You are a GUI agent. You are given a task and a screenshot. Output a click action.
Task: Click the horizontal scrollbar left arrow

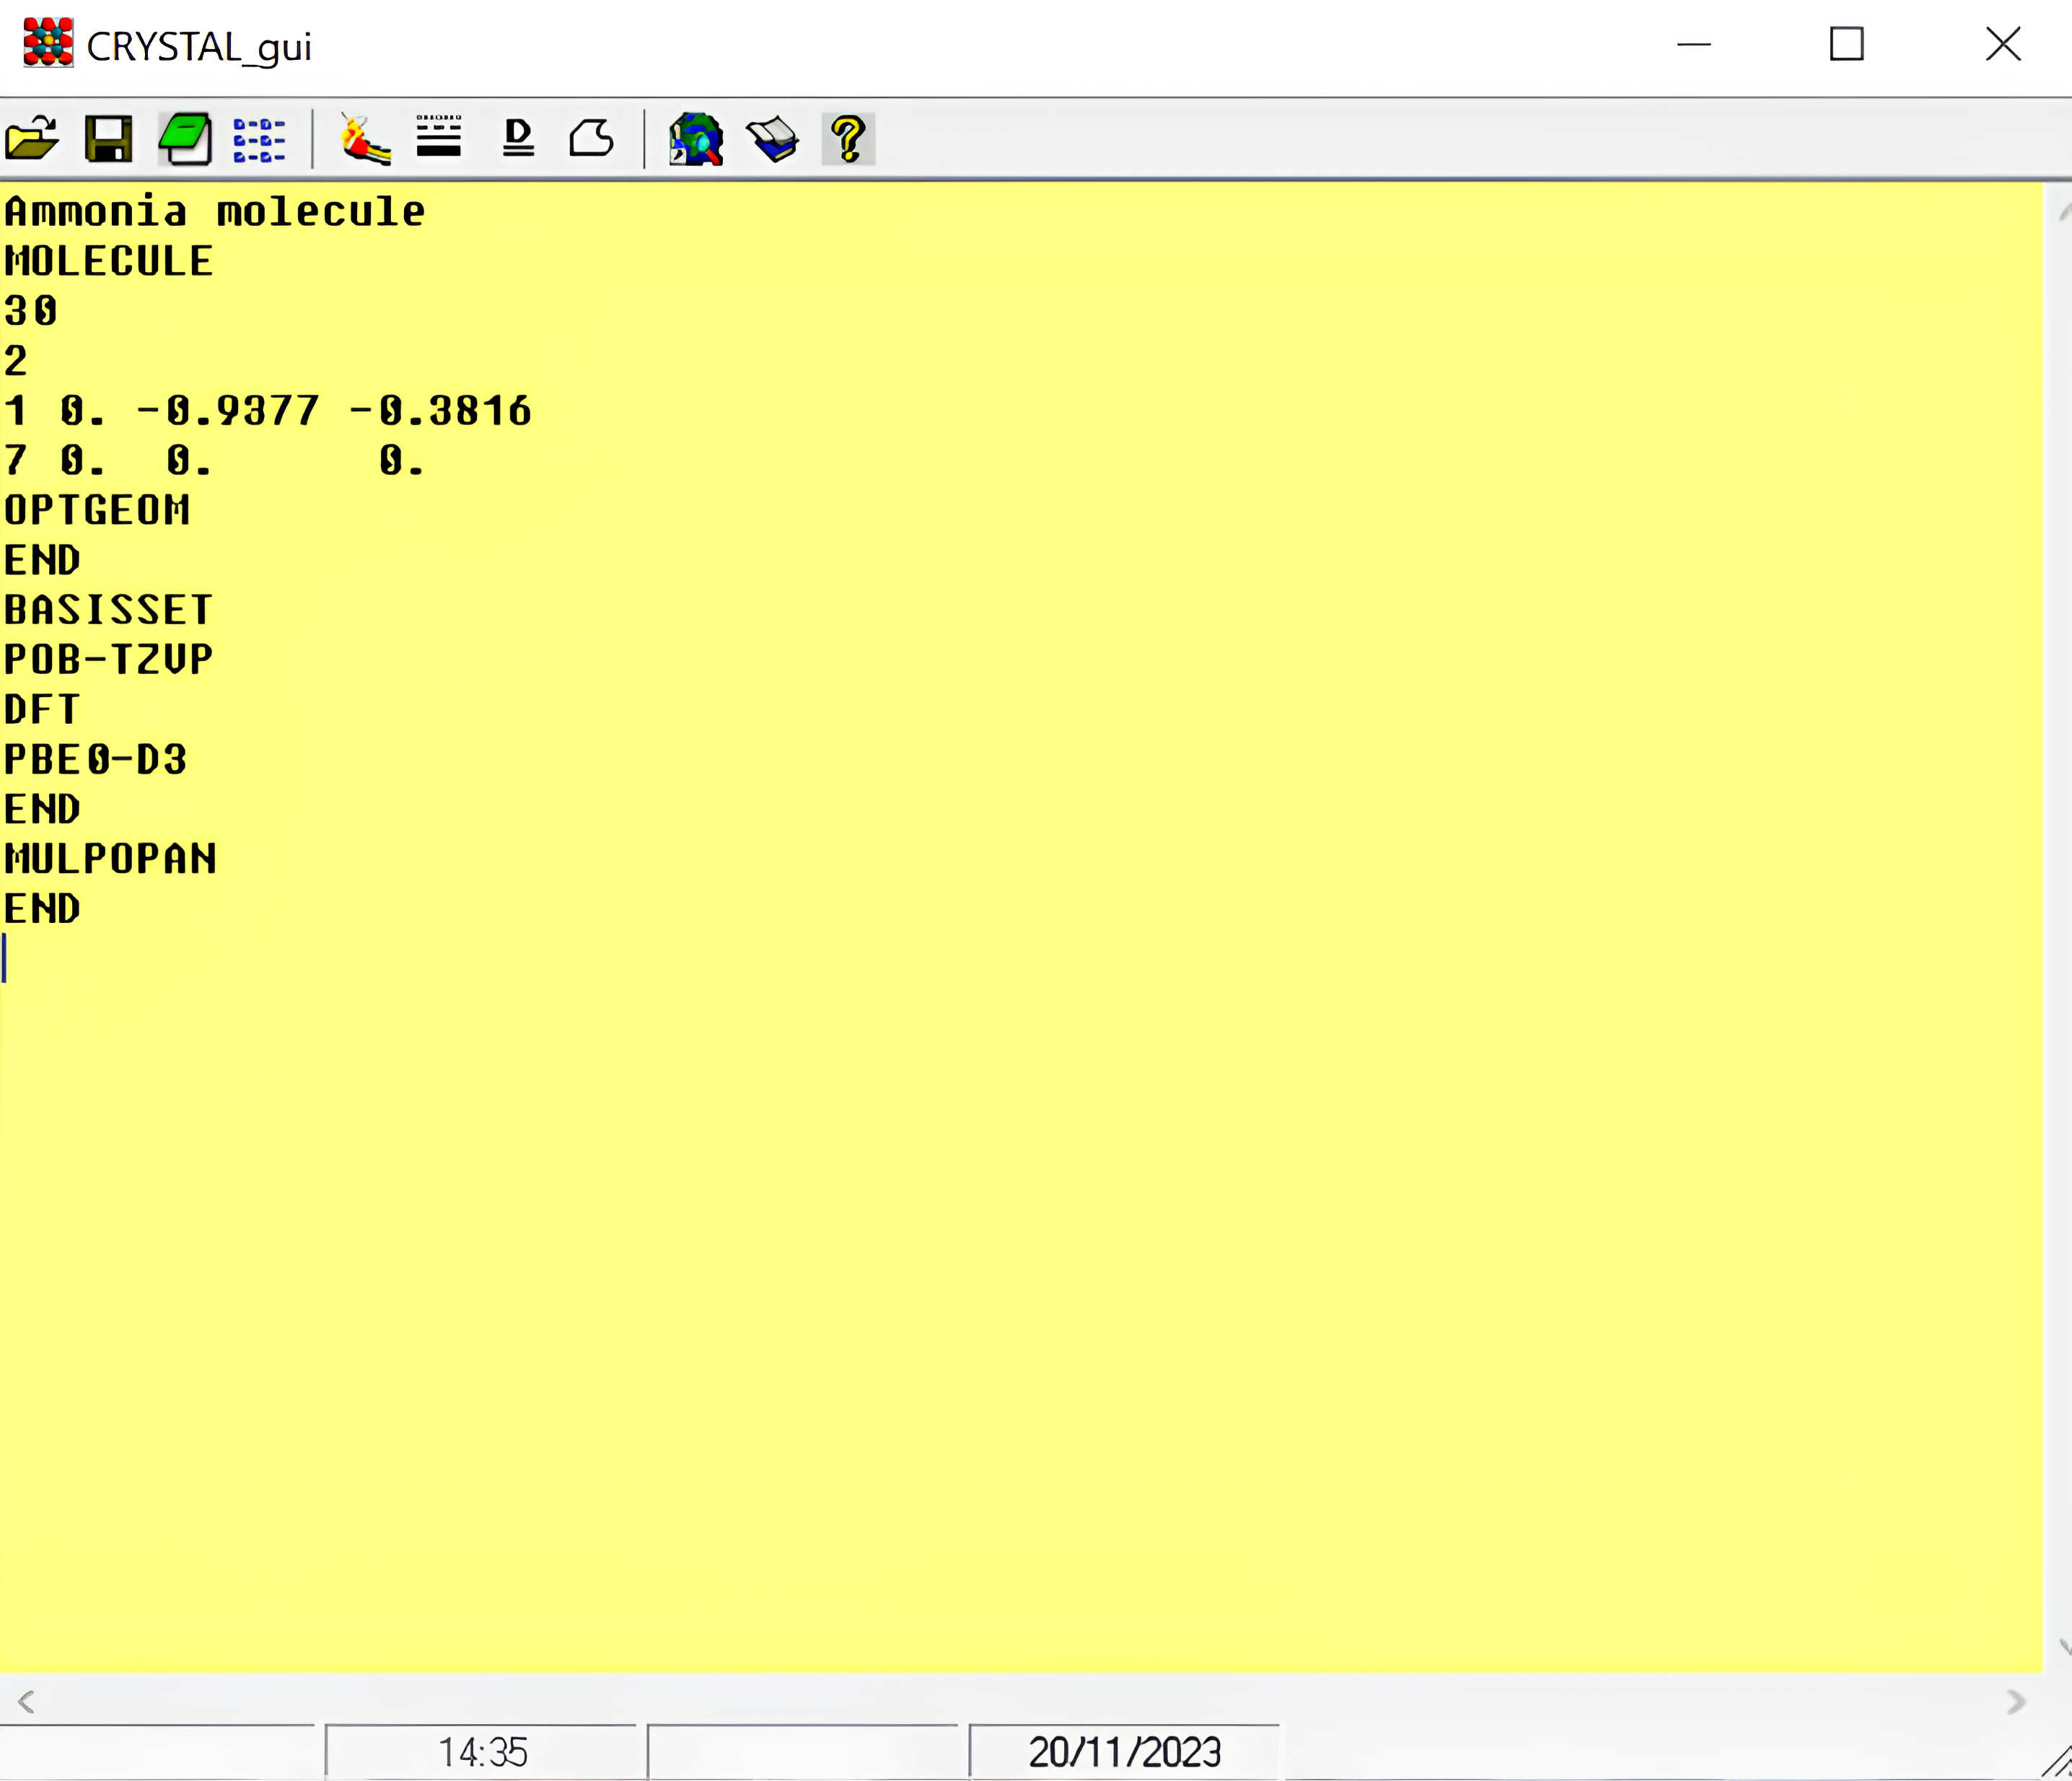[27, 1701]
